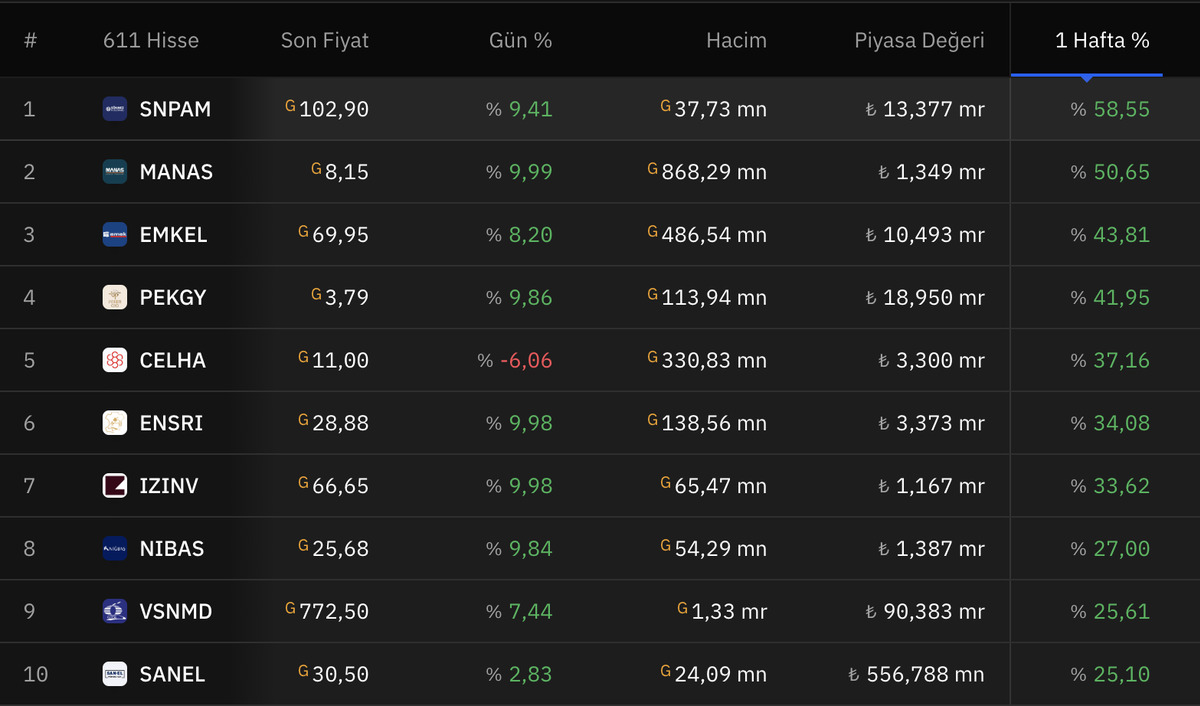Viewport: 1200px width, 706px height.
Task: Click the volume value 37,73 mn
Action: click(720, 109)
